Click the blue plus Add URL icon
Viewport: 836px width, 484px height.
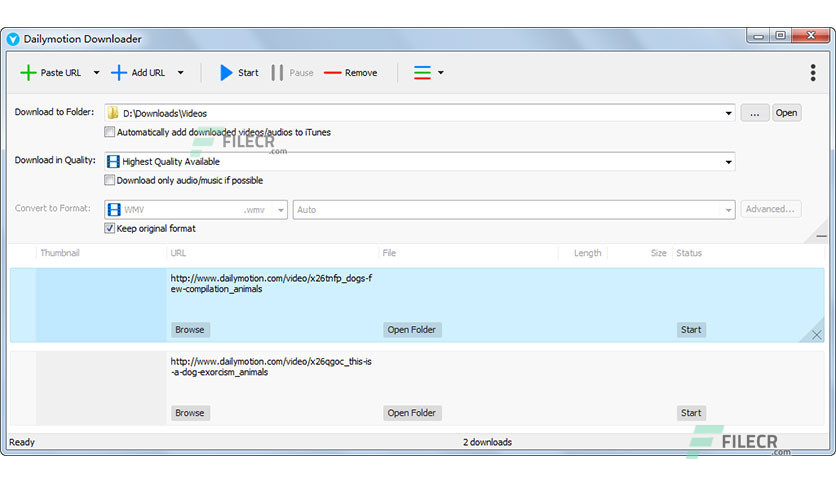tap(118, 72)
